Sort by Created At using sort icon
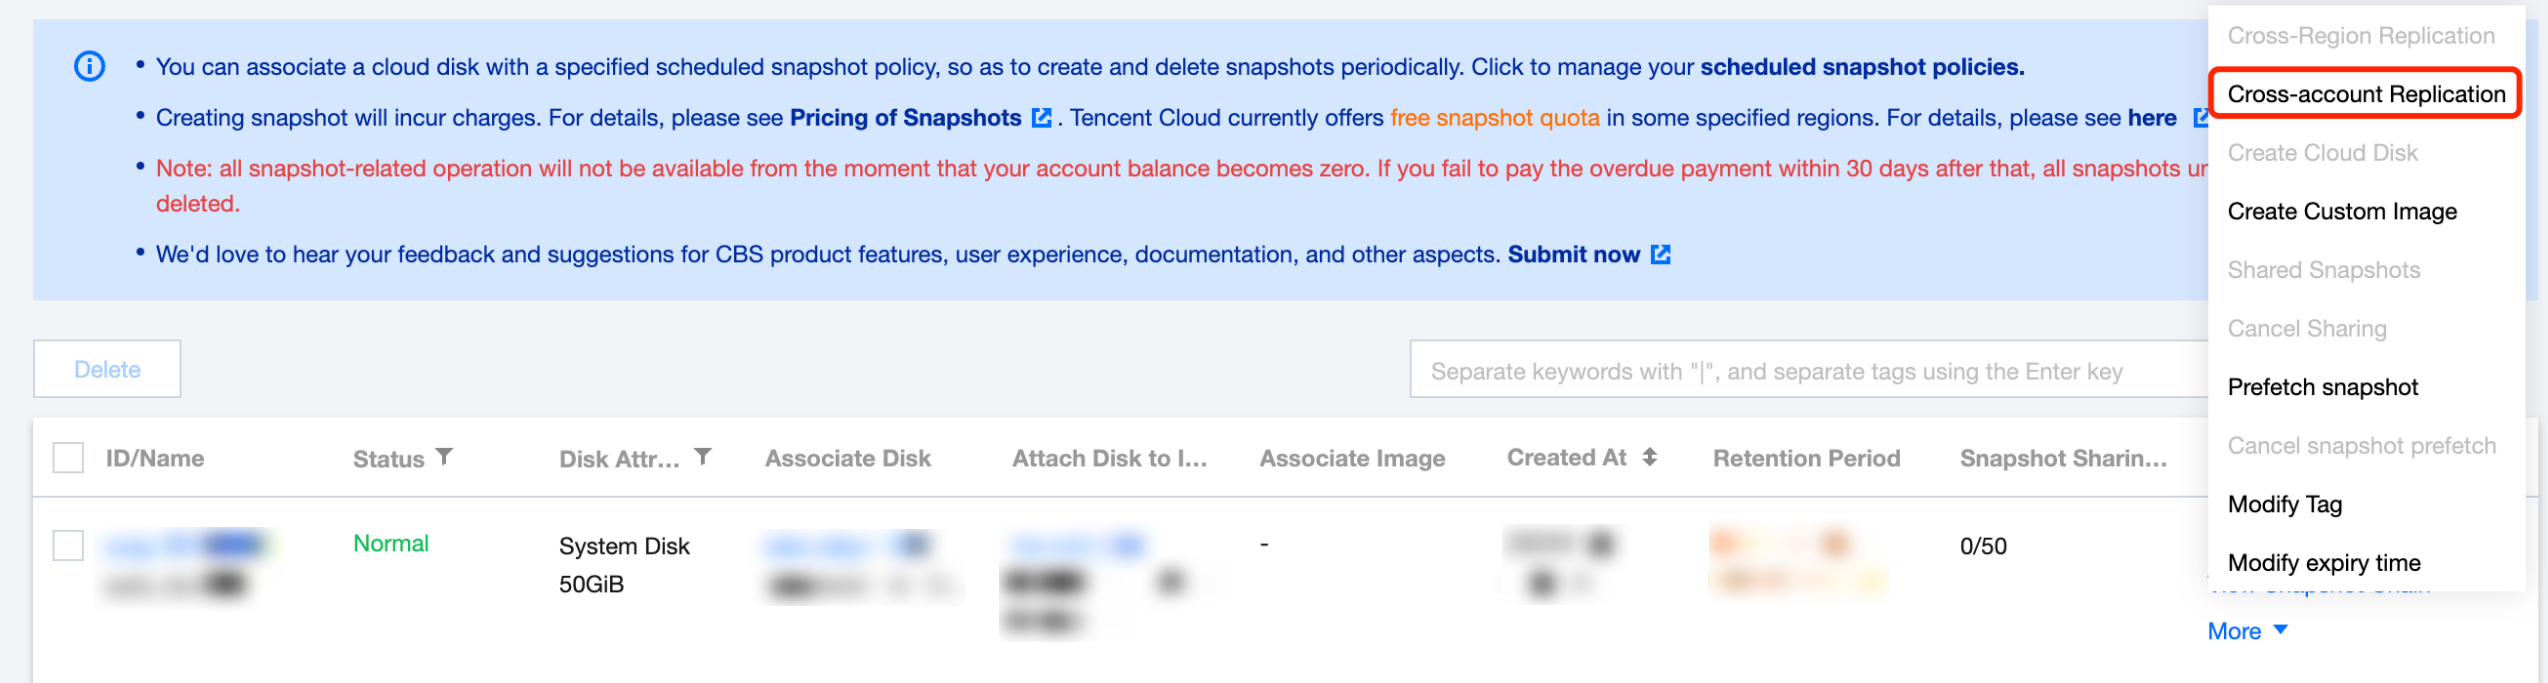Screen dimensions: 2548x683 1650,457
